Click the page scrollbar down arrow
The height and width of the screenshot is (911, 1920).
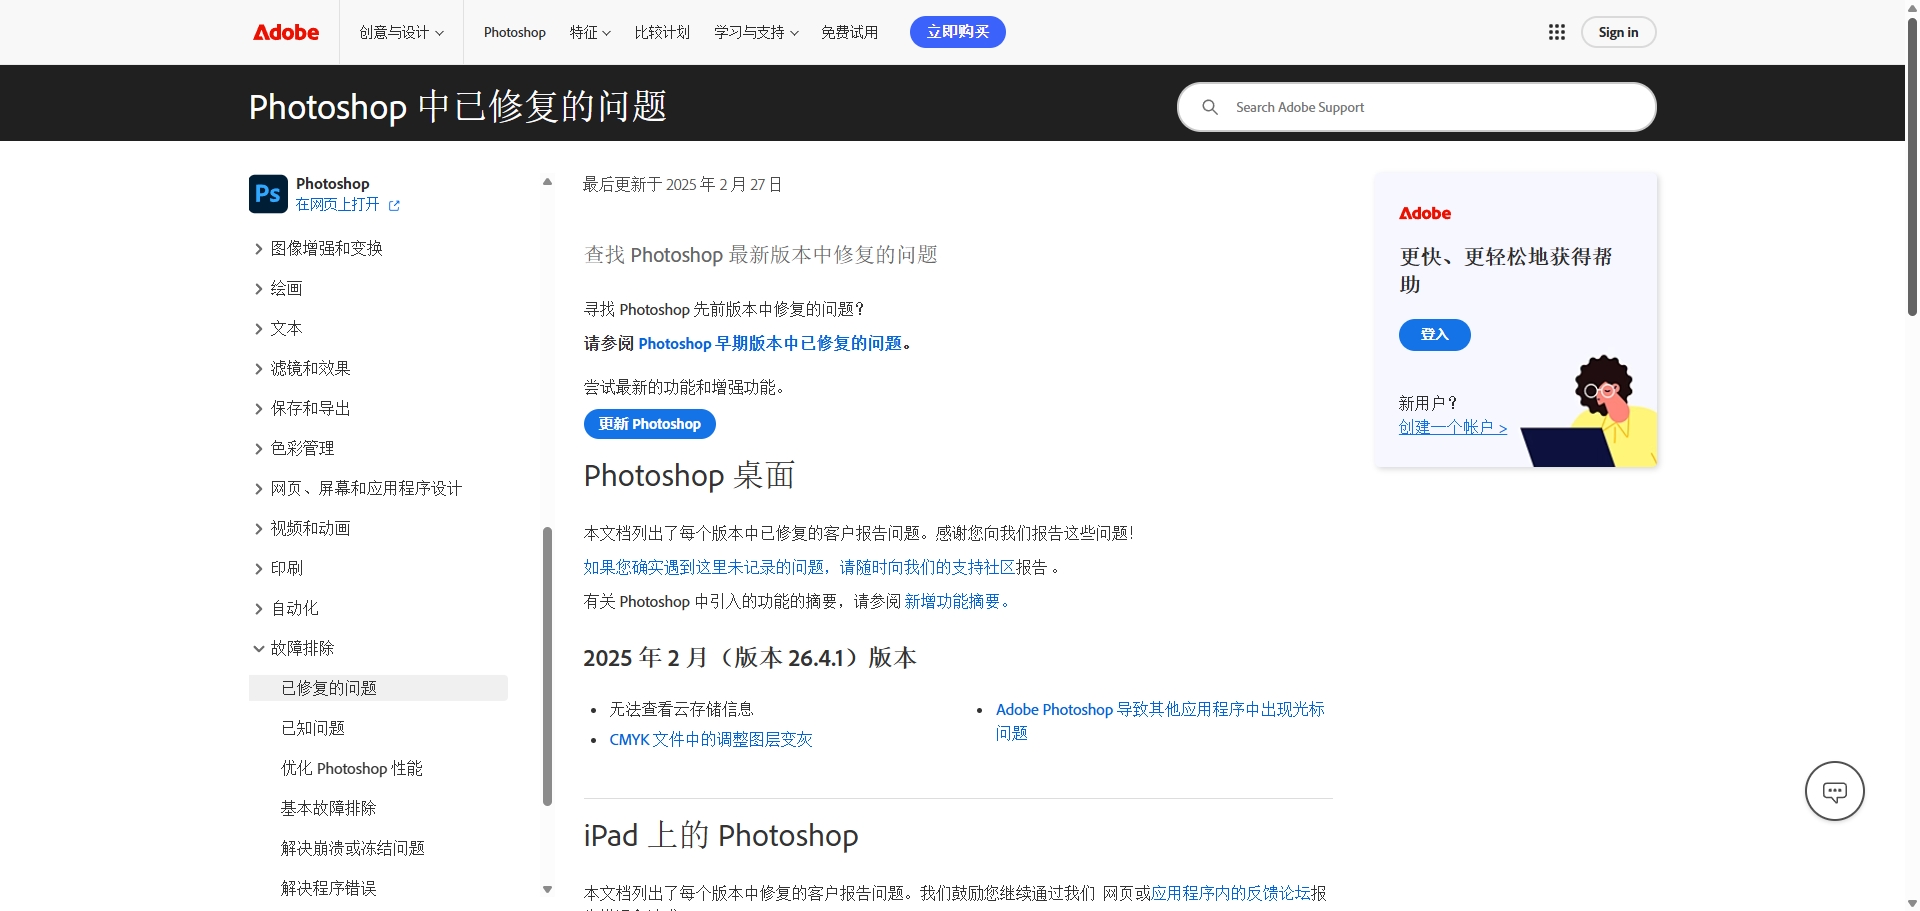(x=1912, y=903)
